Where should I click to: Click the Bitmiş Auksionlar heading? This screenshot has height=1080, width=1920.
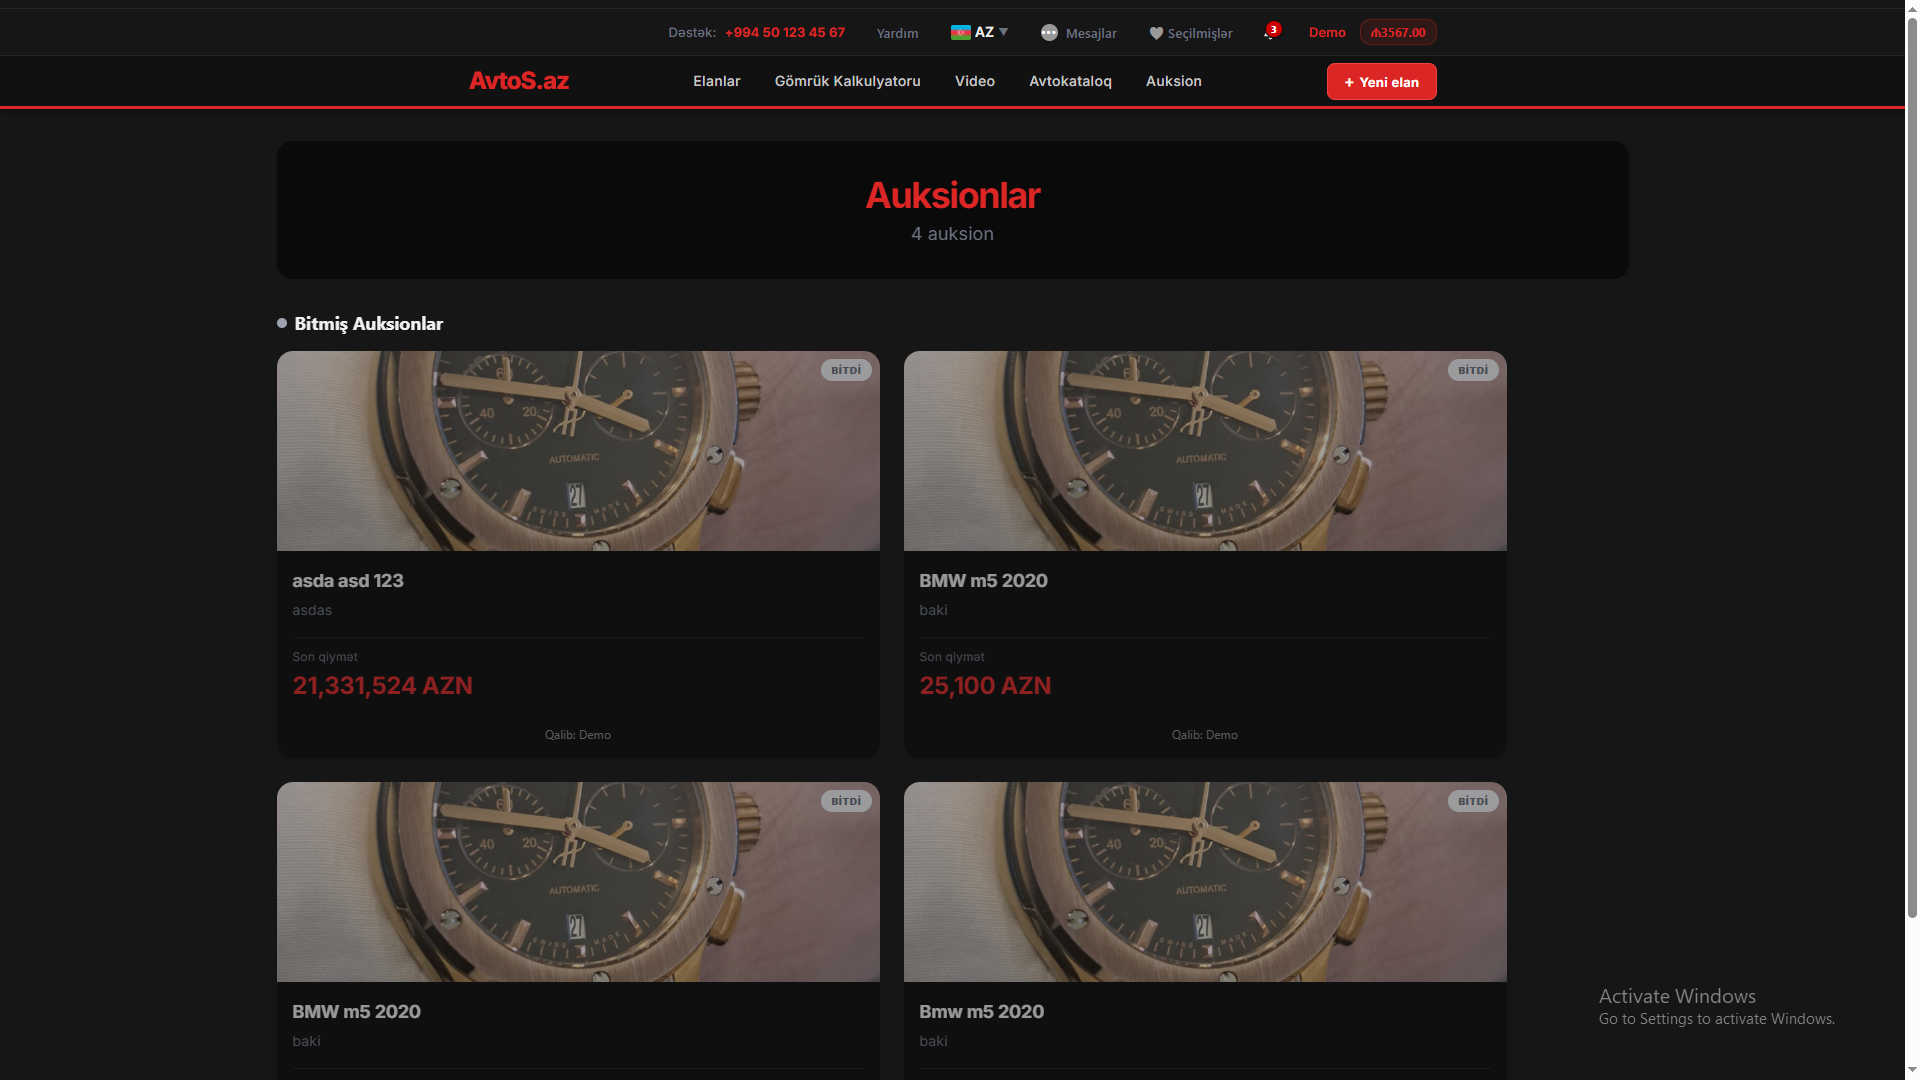368,324
